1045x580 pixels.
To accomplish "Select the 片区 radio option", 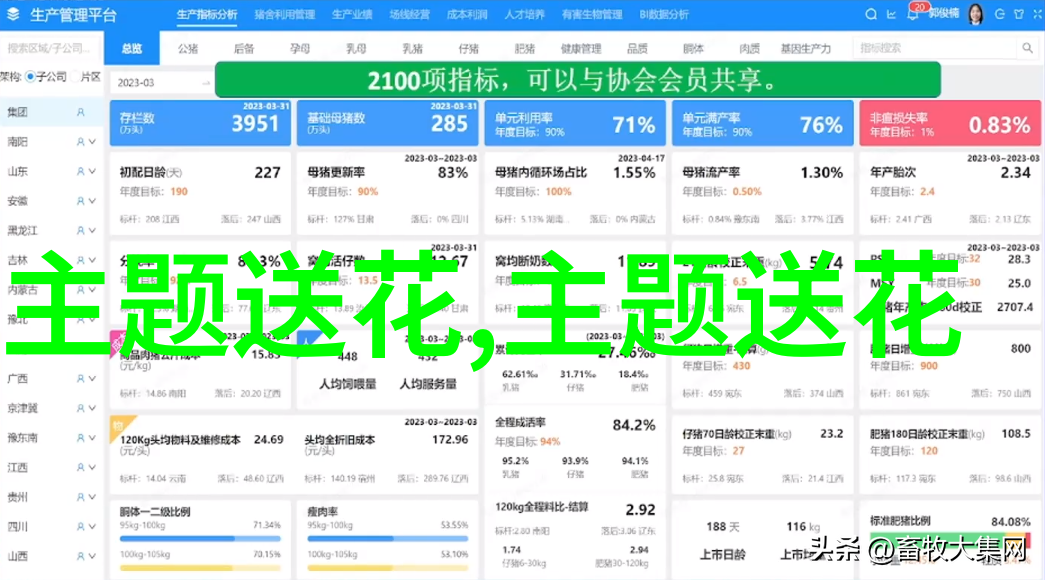I will [75, 77].
